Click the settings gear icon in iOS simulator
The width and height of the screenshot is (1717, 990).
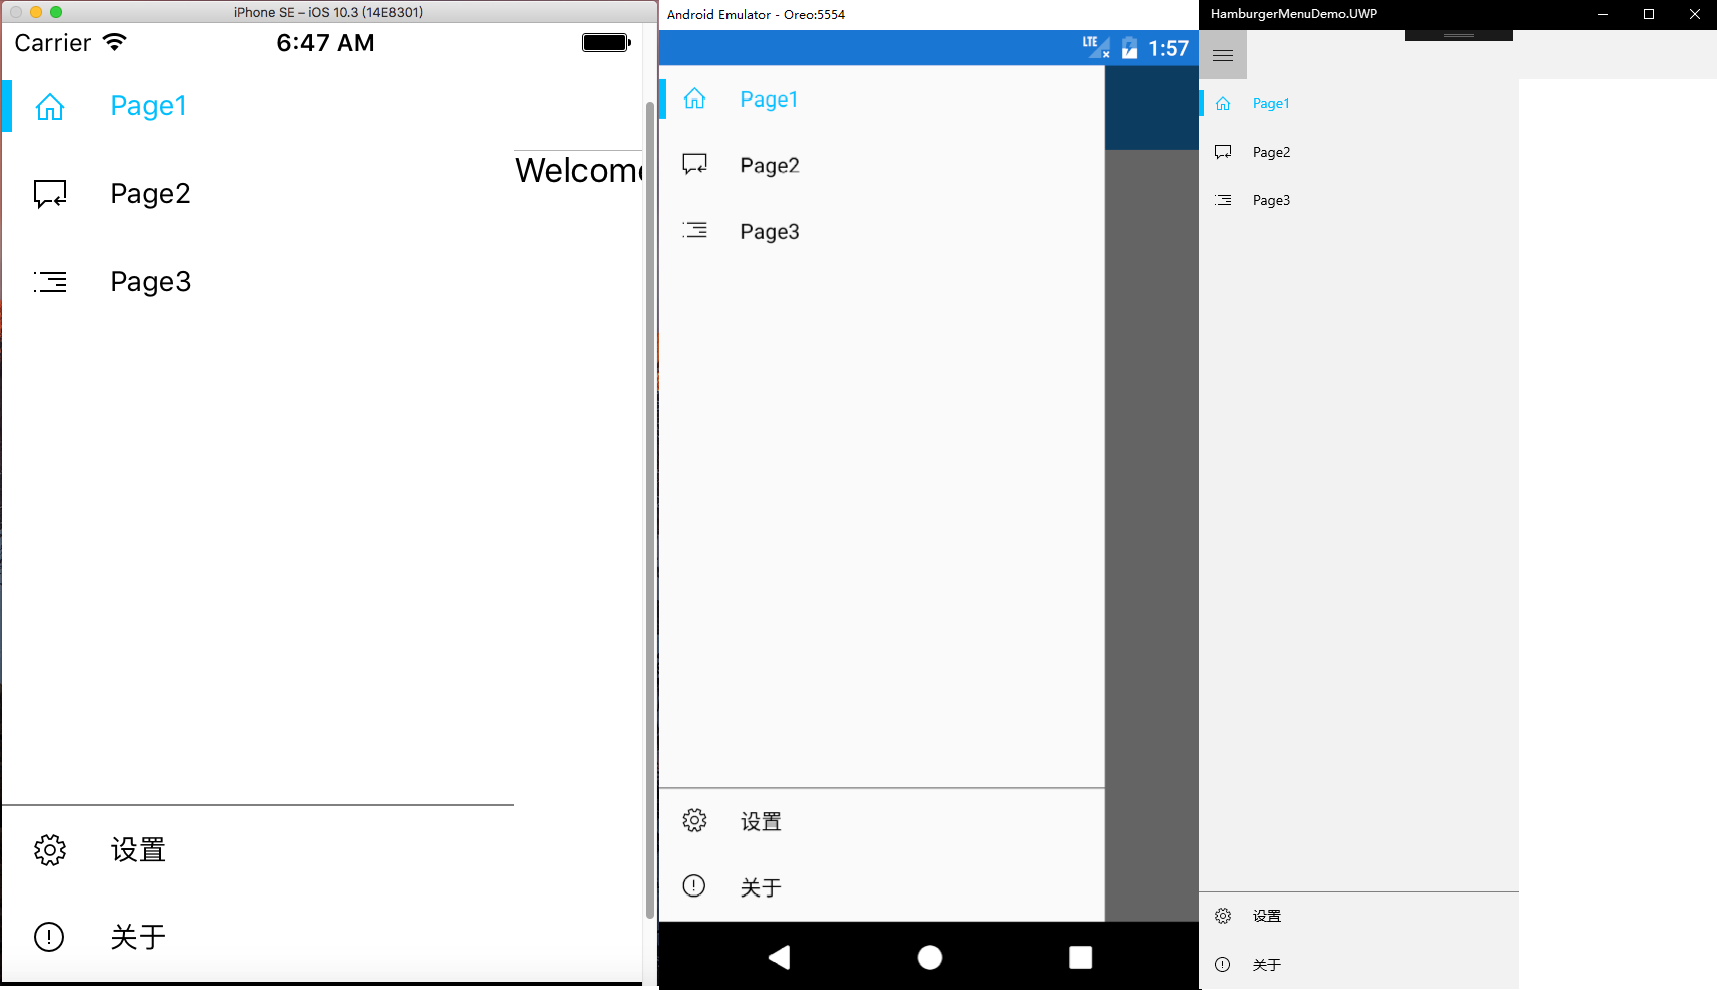(50, 850)
